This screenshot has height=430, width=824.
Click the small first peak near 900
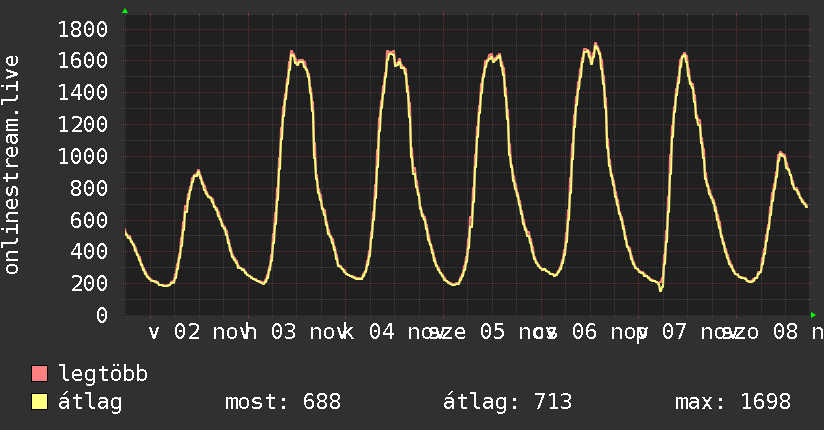[x=198, y=171]
